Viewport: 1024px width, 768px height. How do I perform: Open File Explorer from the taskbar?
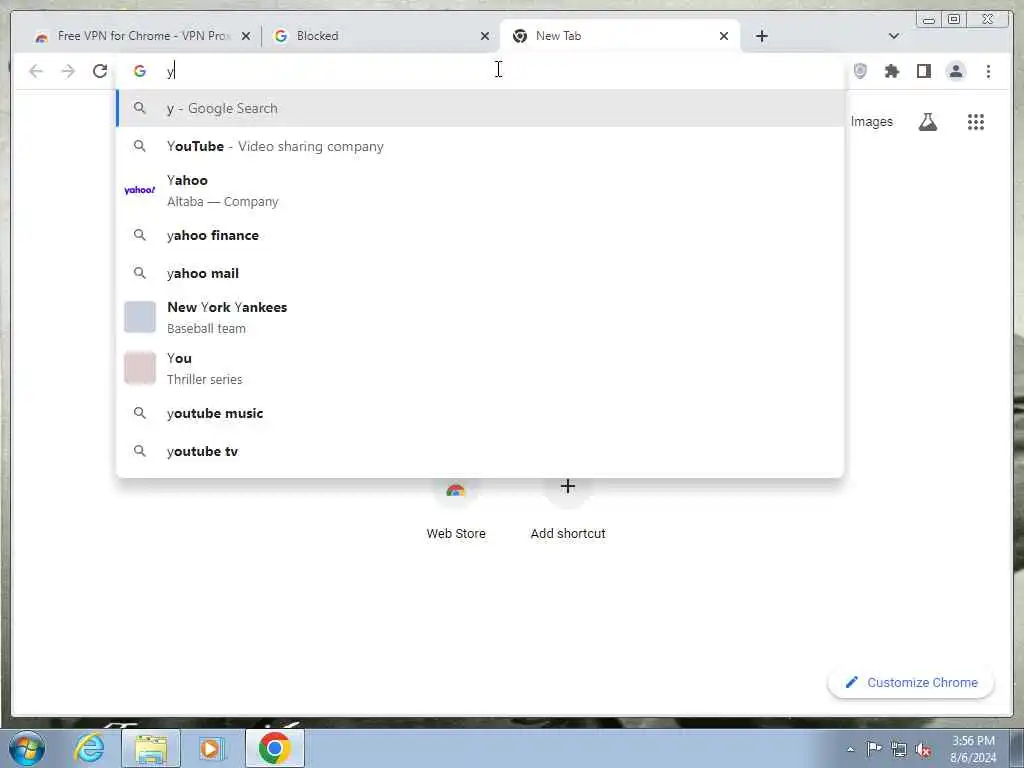(x=151, y=748)
